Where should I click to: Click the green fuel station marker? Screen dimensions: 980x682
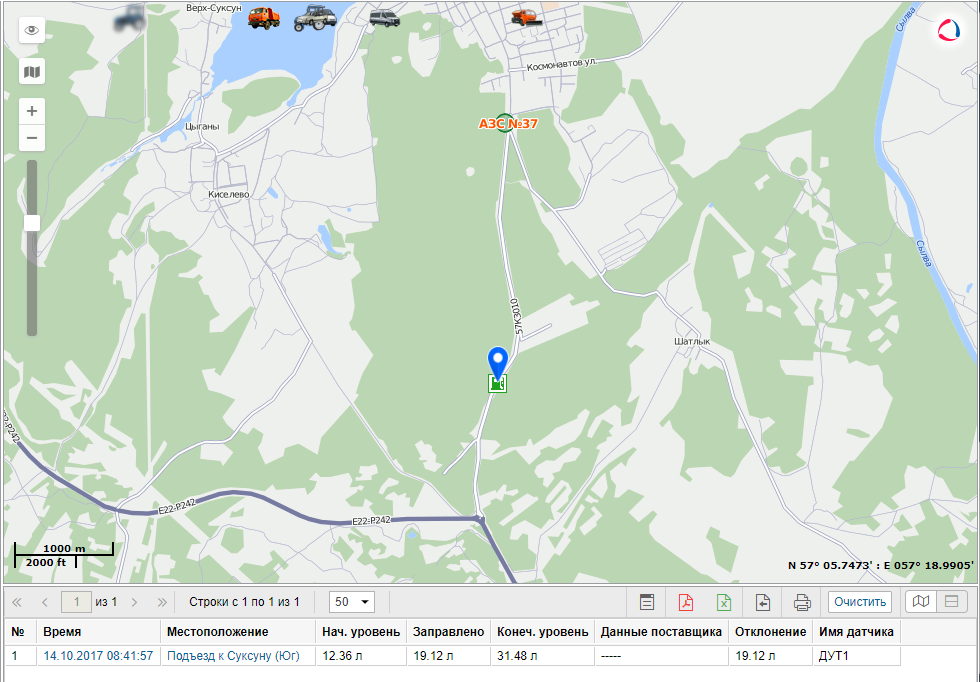click(498, 383)
